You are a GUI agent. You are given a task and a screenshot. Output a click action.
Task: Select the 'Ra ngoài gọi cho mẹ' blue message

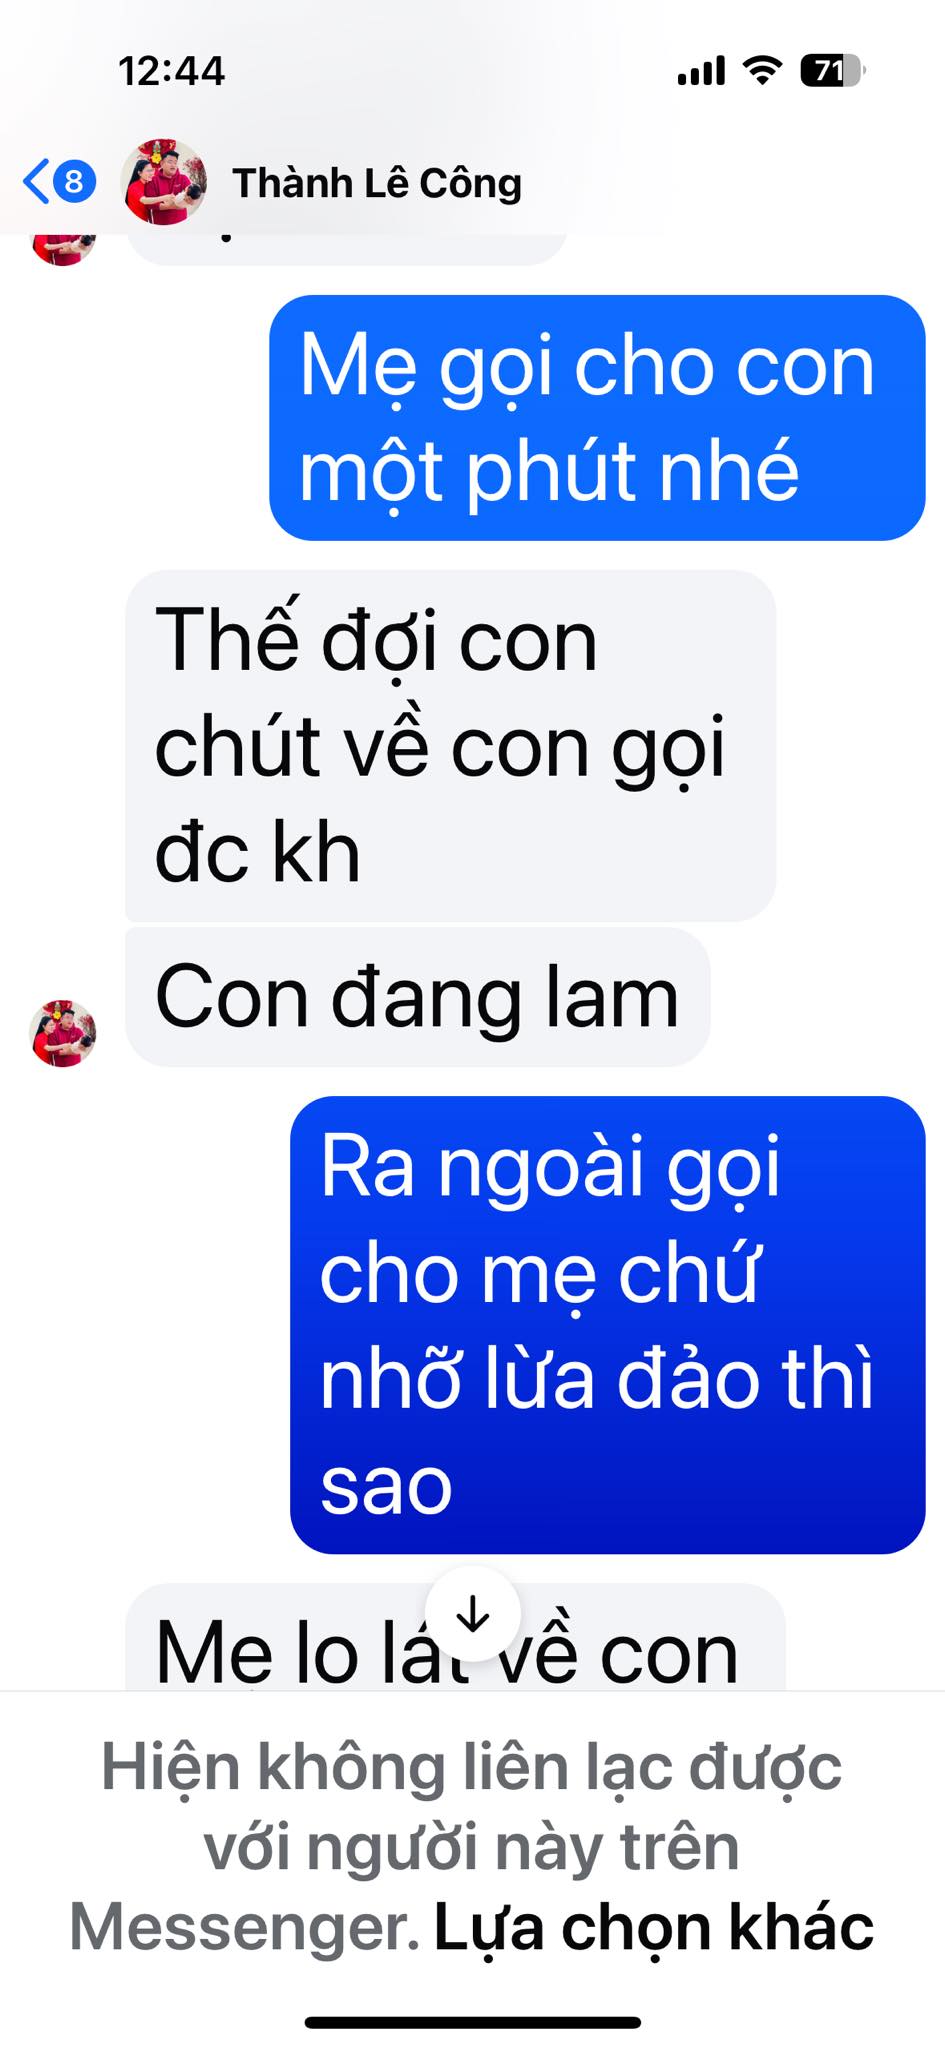607,1325
